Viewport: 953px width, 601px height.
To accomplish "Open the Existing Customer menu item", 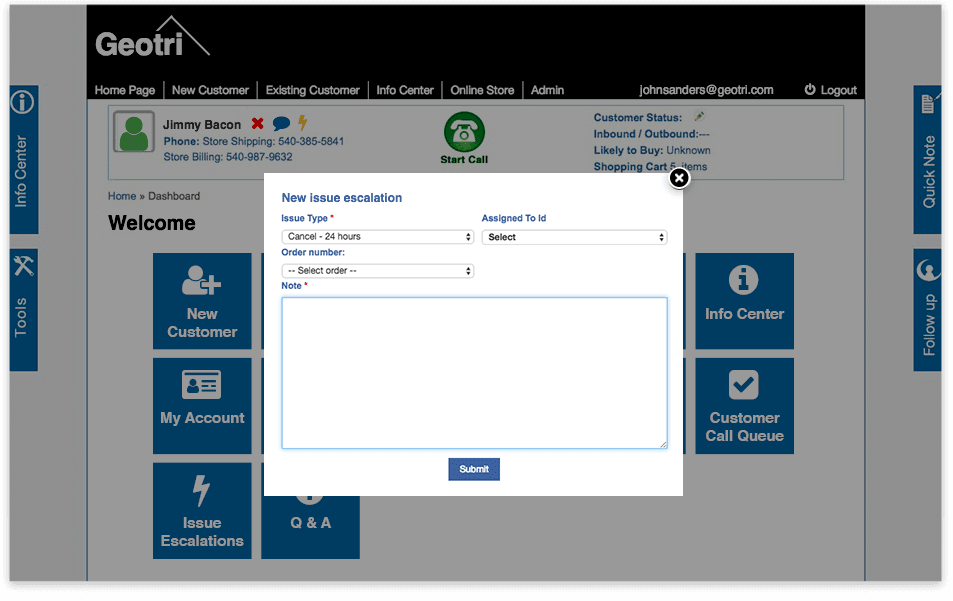I will (312, 90).
